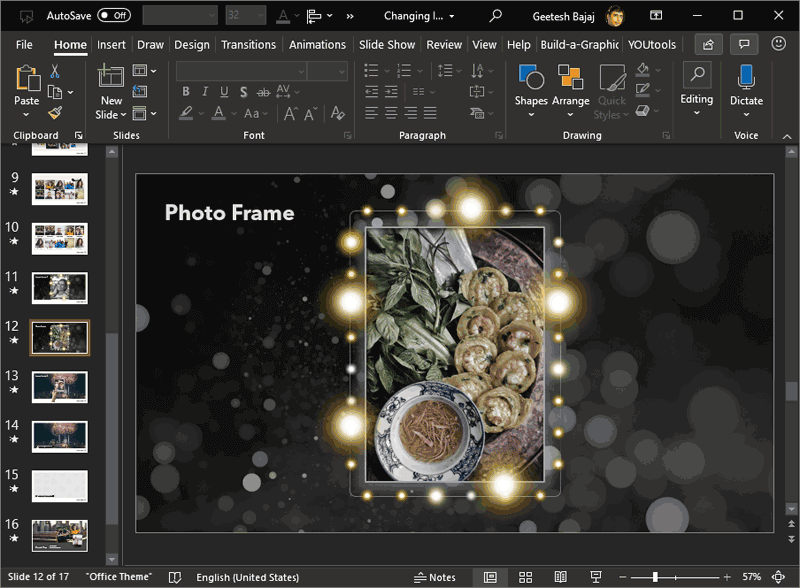The image size is (800, 588).
Task: Click the Format Painter brush icon
Action: coord(55,114)
